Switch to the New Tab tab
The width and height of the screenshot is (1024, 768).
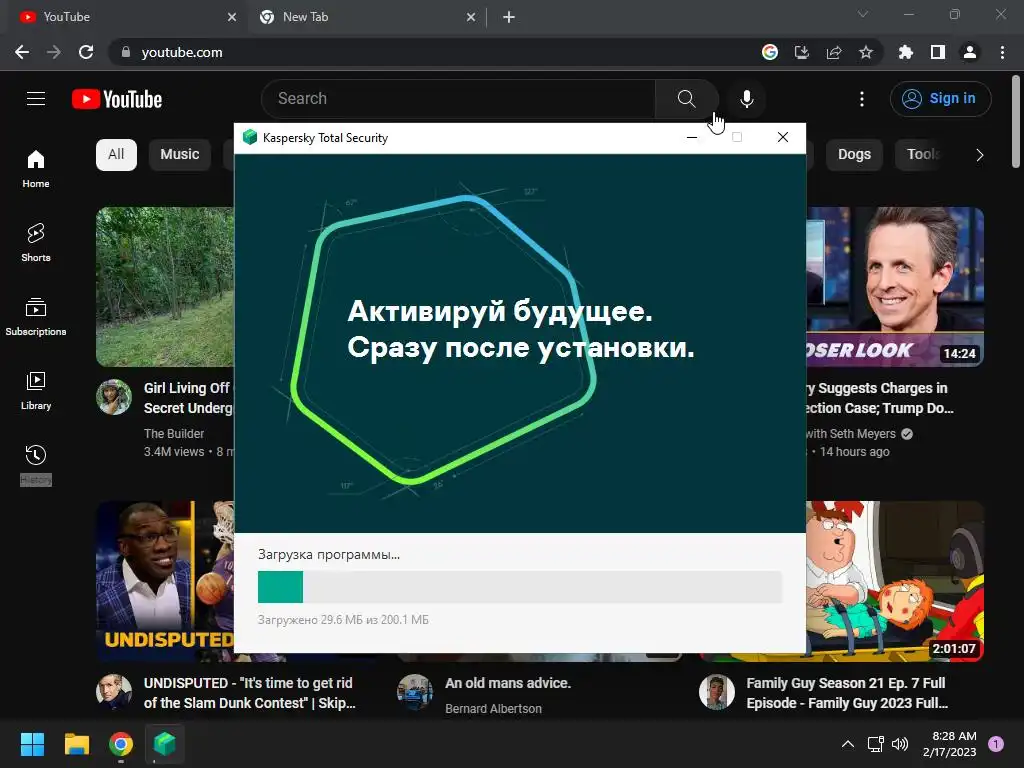(x=366, y=17)
